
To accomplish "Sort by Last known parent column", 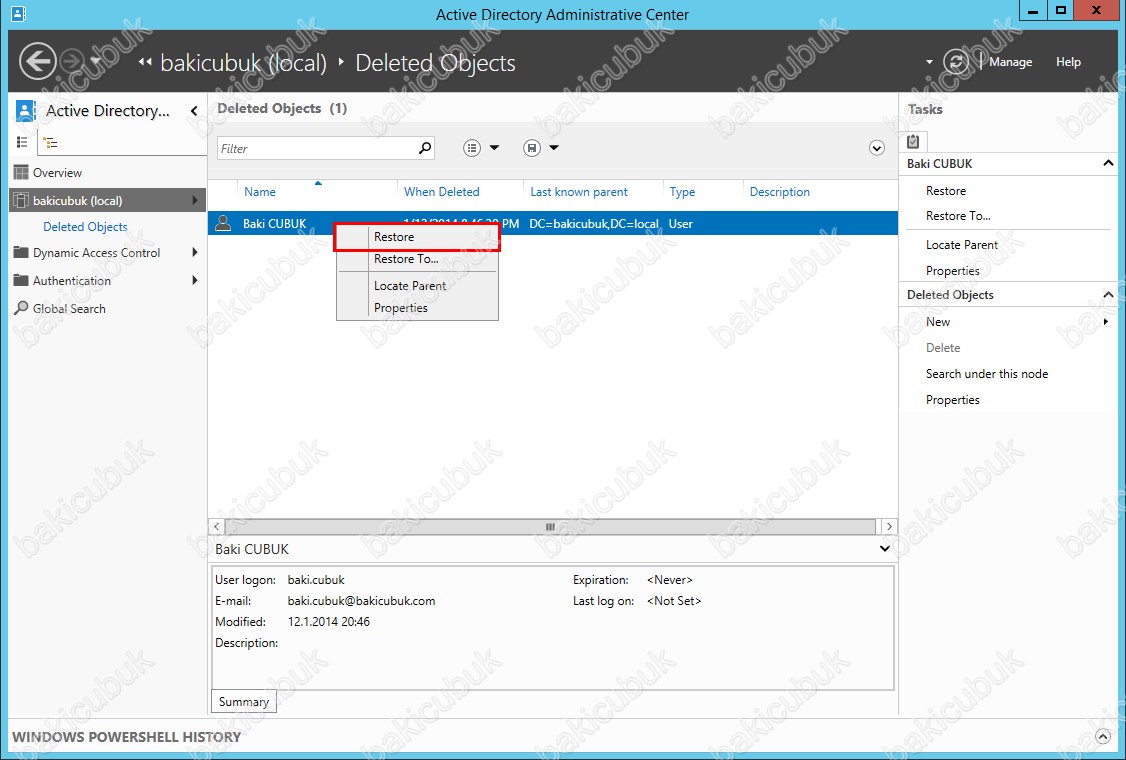I will tap(579, 192).
